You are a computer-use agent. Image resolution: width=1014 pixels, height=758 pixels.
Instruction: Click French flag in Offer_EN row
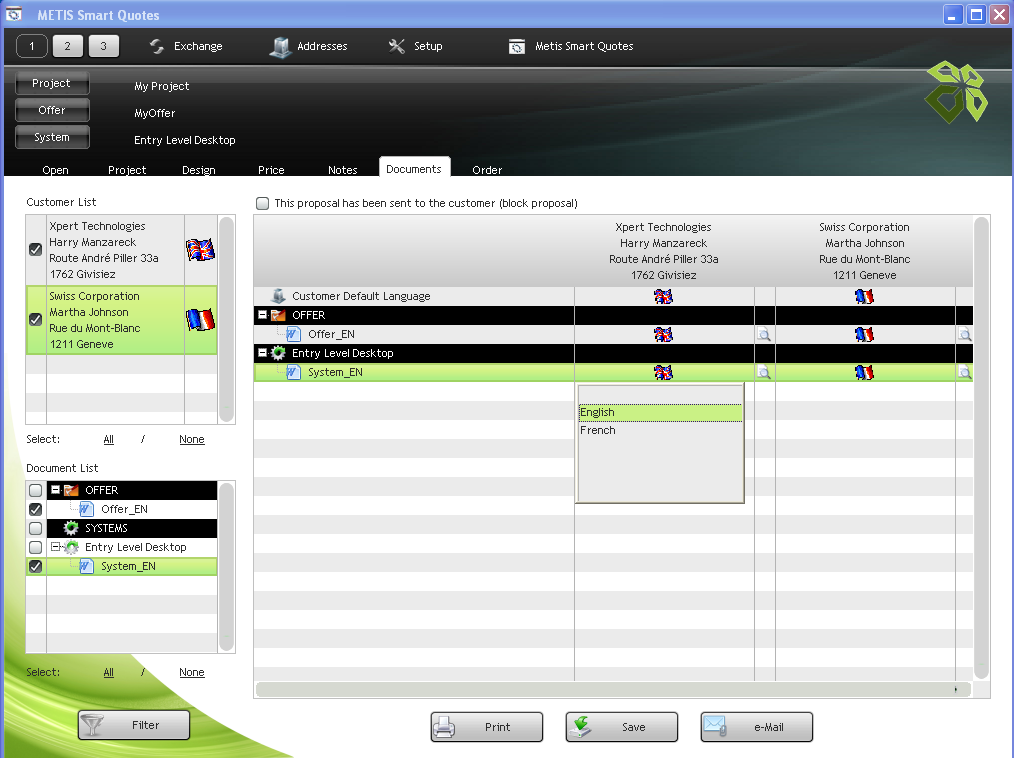click(864, 334)
